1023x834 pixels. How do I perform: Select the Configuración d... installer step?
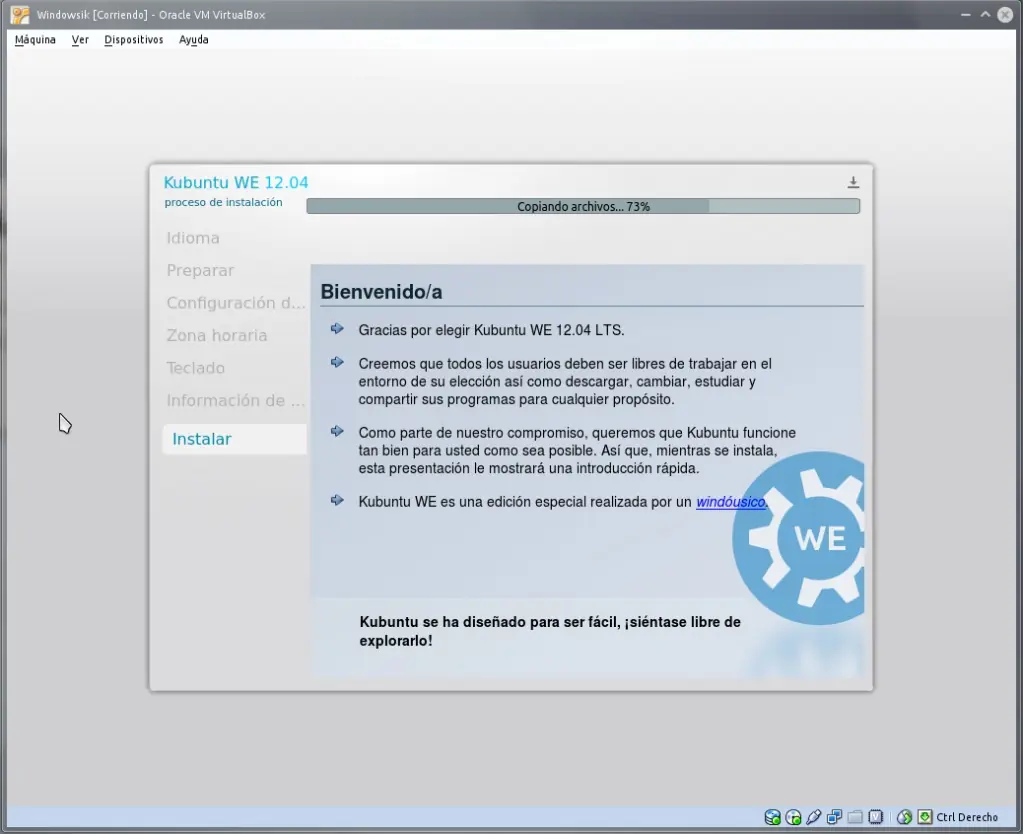tap(236, 303)
